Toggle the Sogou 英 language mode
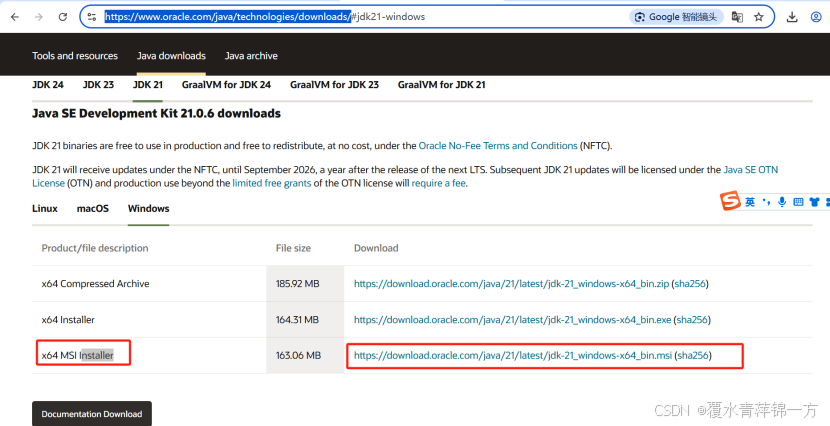830x426 pixels. coord(750,202)
